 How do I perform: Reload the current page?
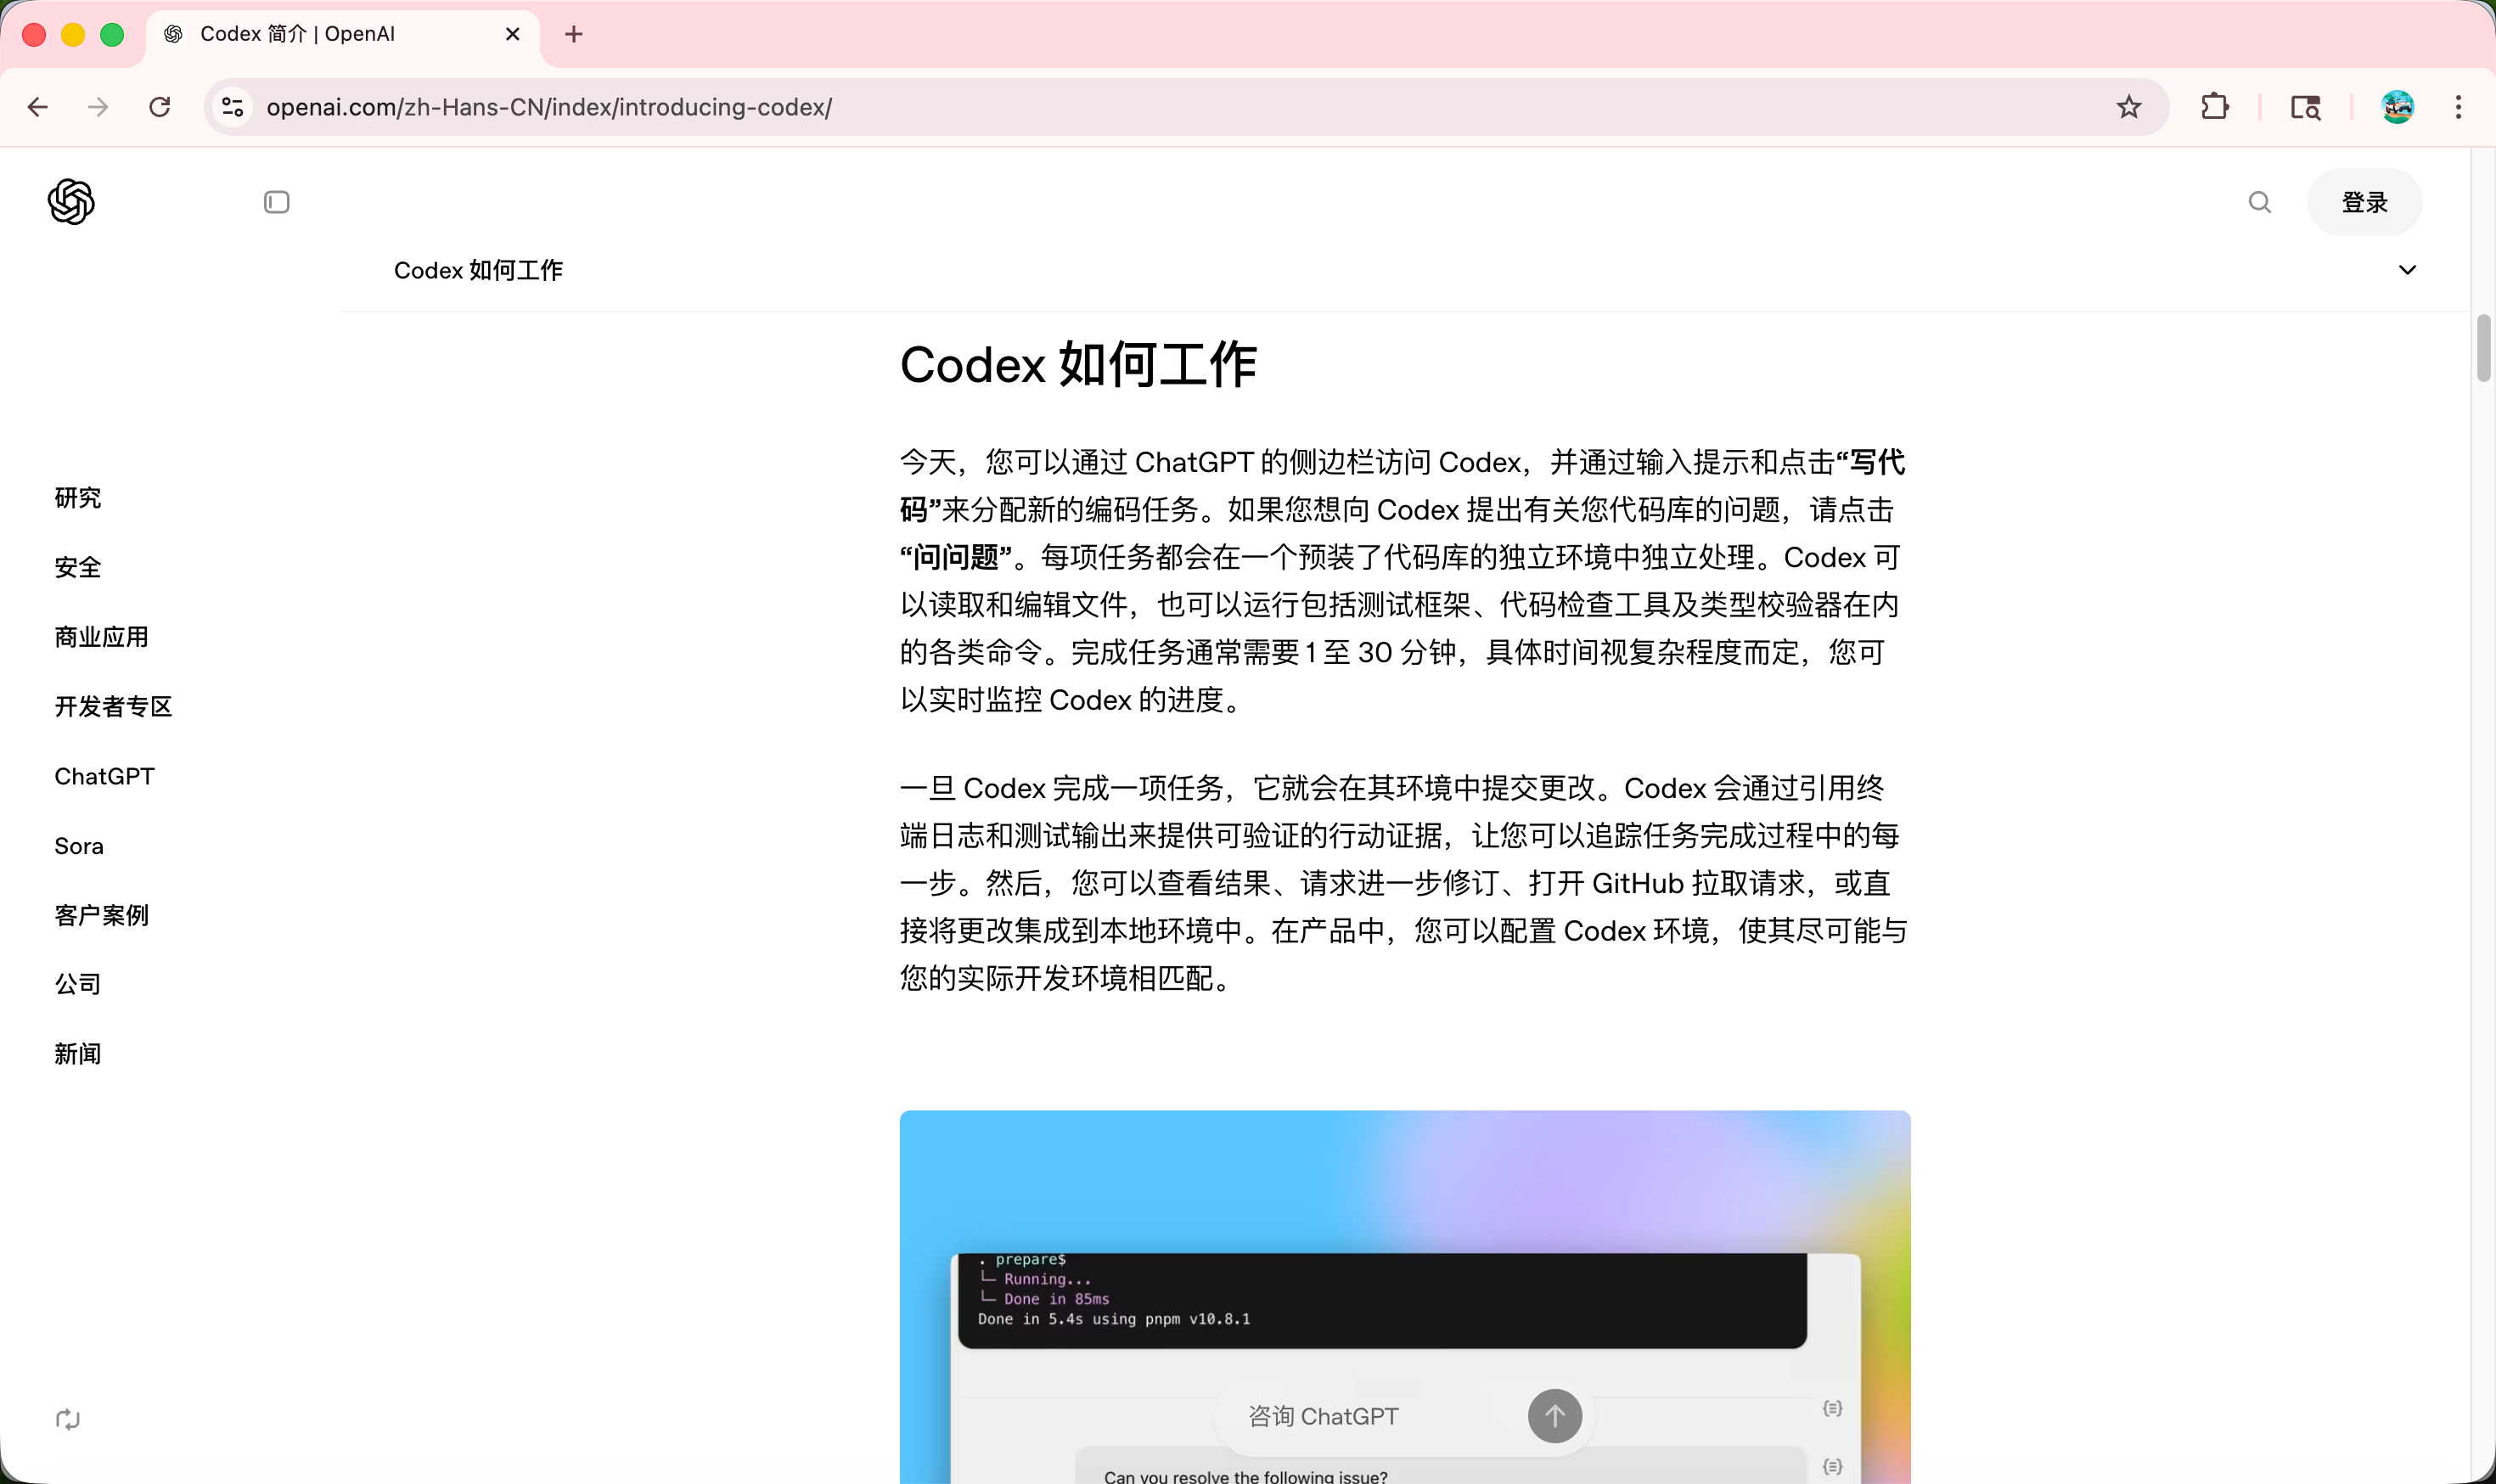tap(160, 107)
